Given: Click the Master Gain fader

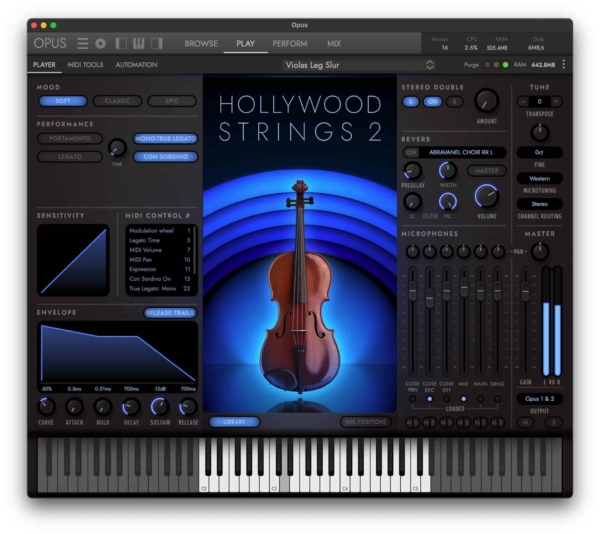Looking at the screenshot, I should pos(526,291).
